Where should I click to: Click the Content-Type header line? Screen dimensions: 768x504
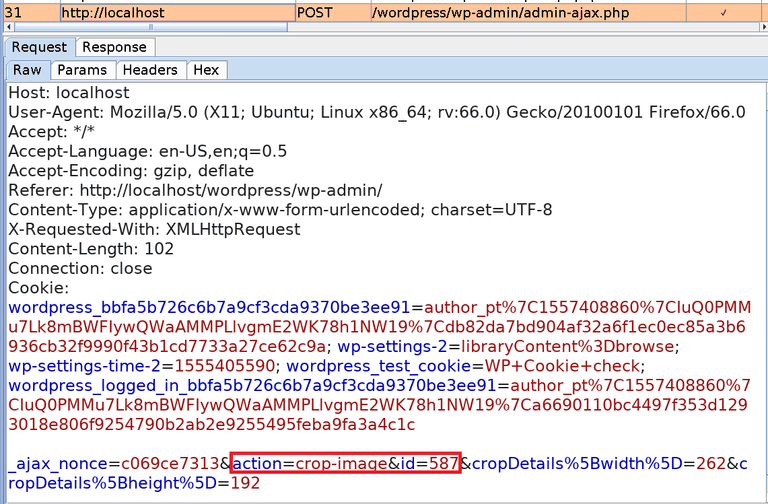280,210
